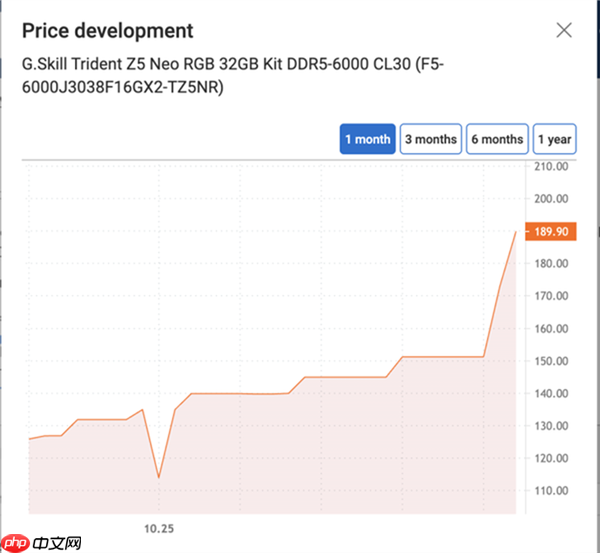Screen dimensions: 600x553
Task: Click the 210.00 price axis label
Action: tap(551, 166)
